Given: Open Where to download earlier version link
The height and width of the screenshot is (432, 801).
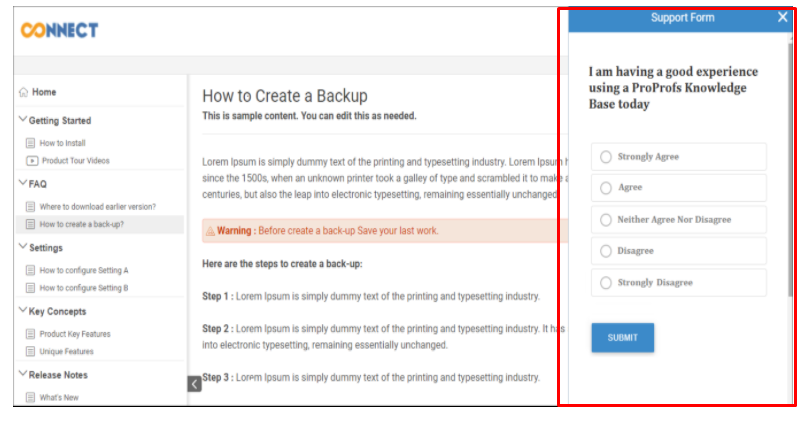Looking at the screenshot, I should tap(97, 206).
